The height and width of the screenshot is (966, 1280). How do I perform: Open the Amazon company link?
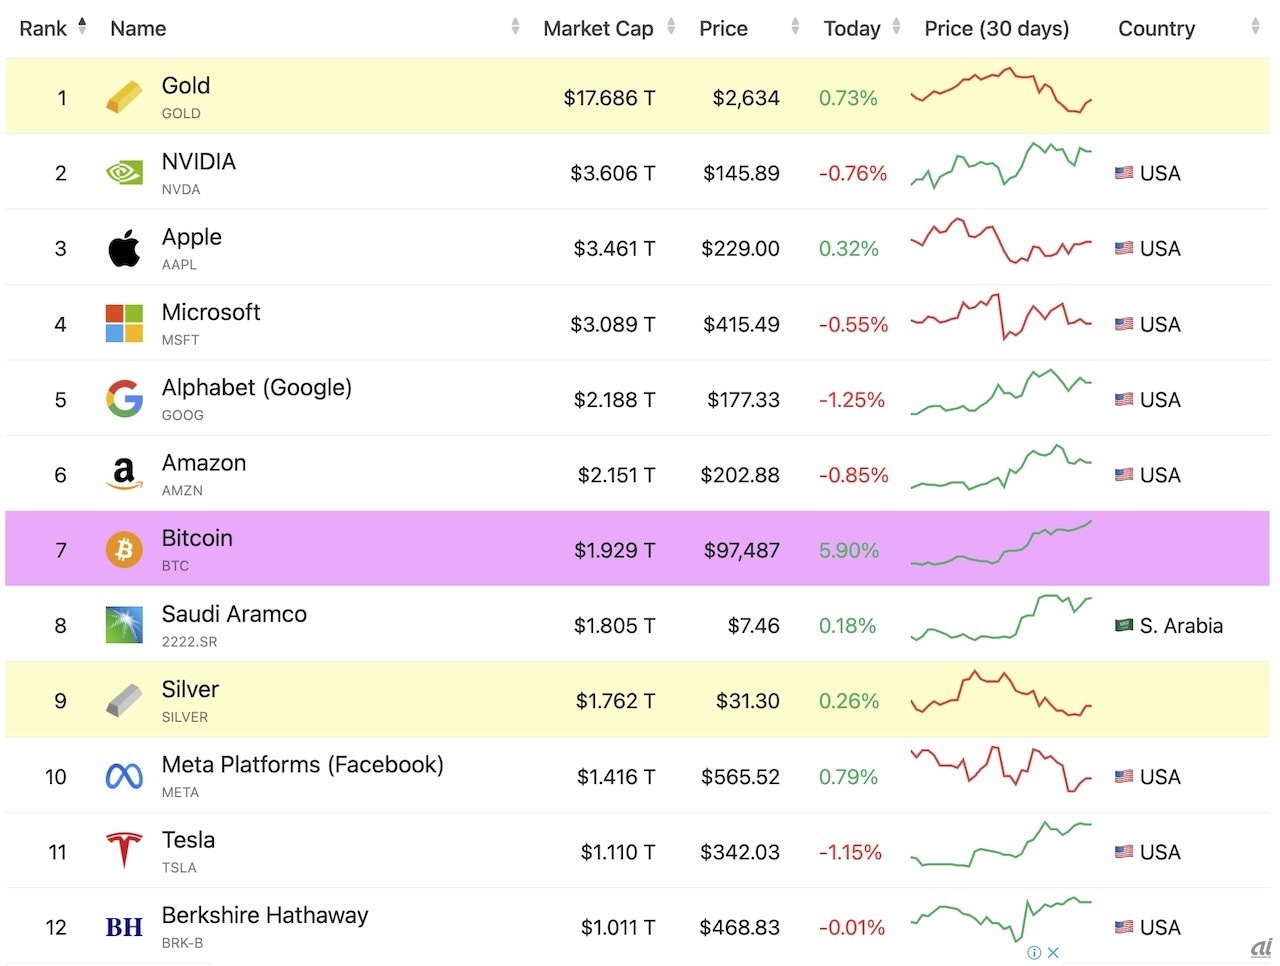(204, 463)
